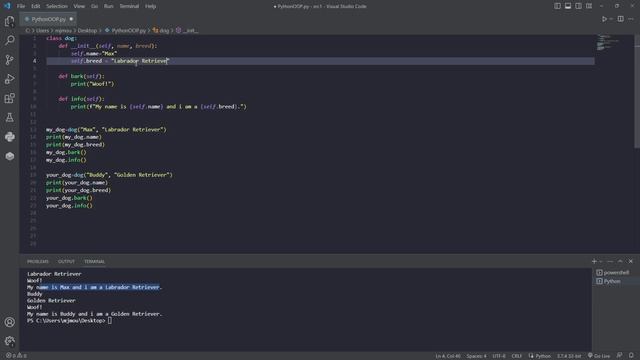
Task: Toggle the primary side bar layout icon
Action: point(557,6)
